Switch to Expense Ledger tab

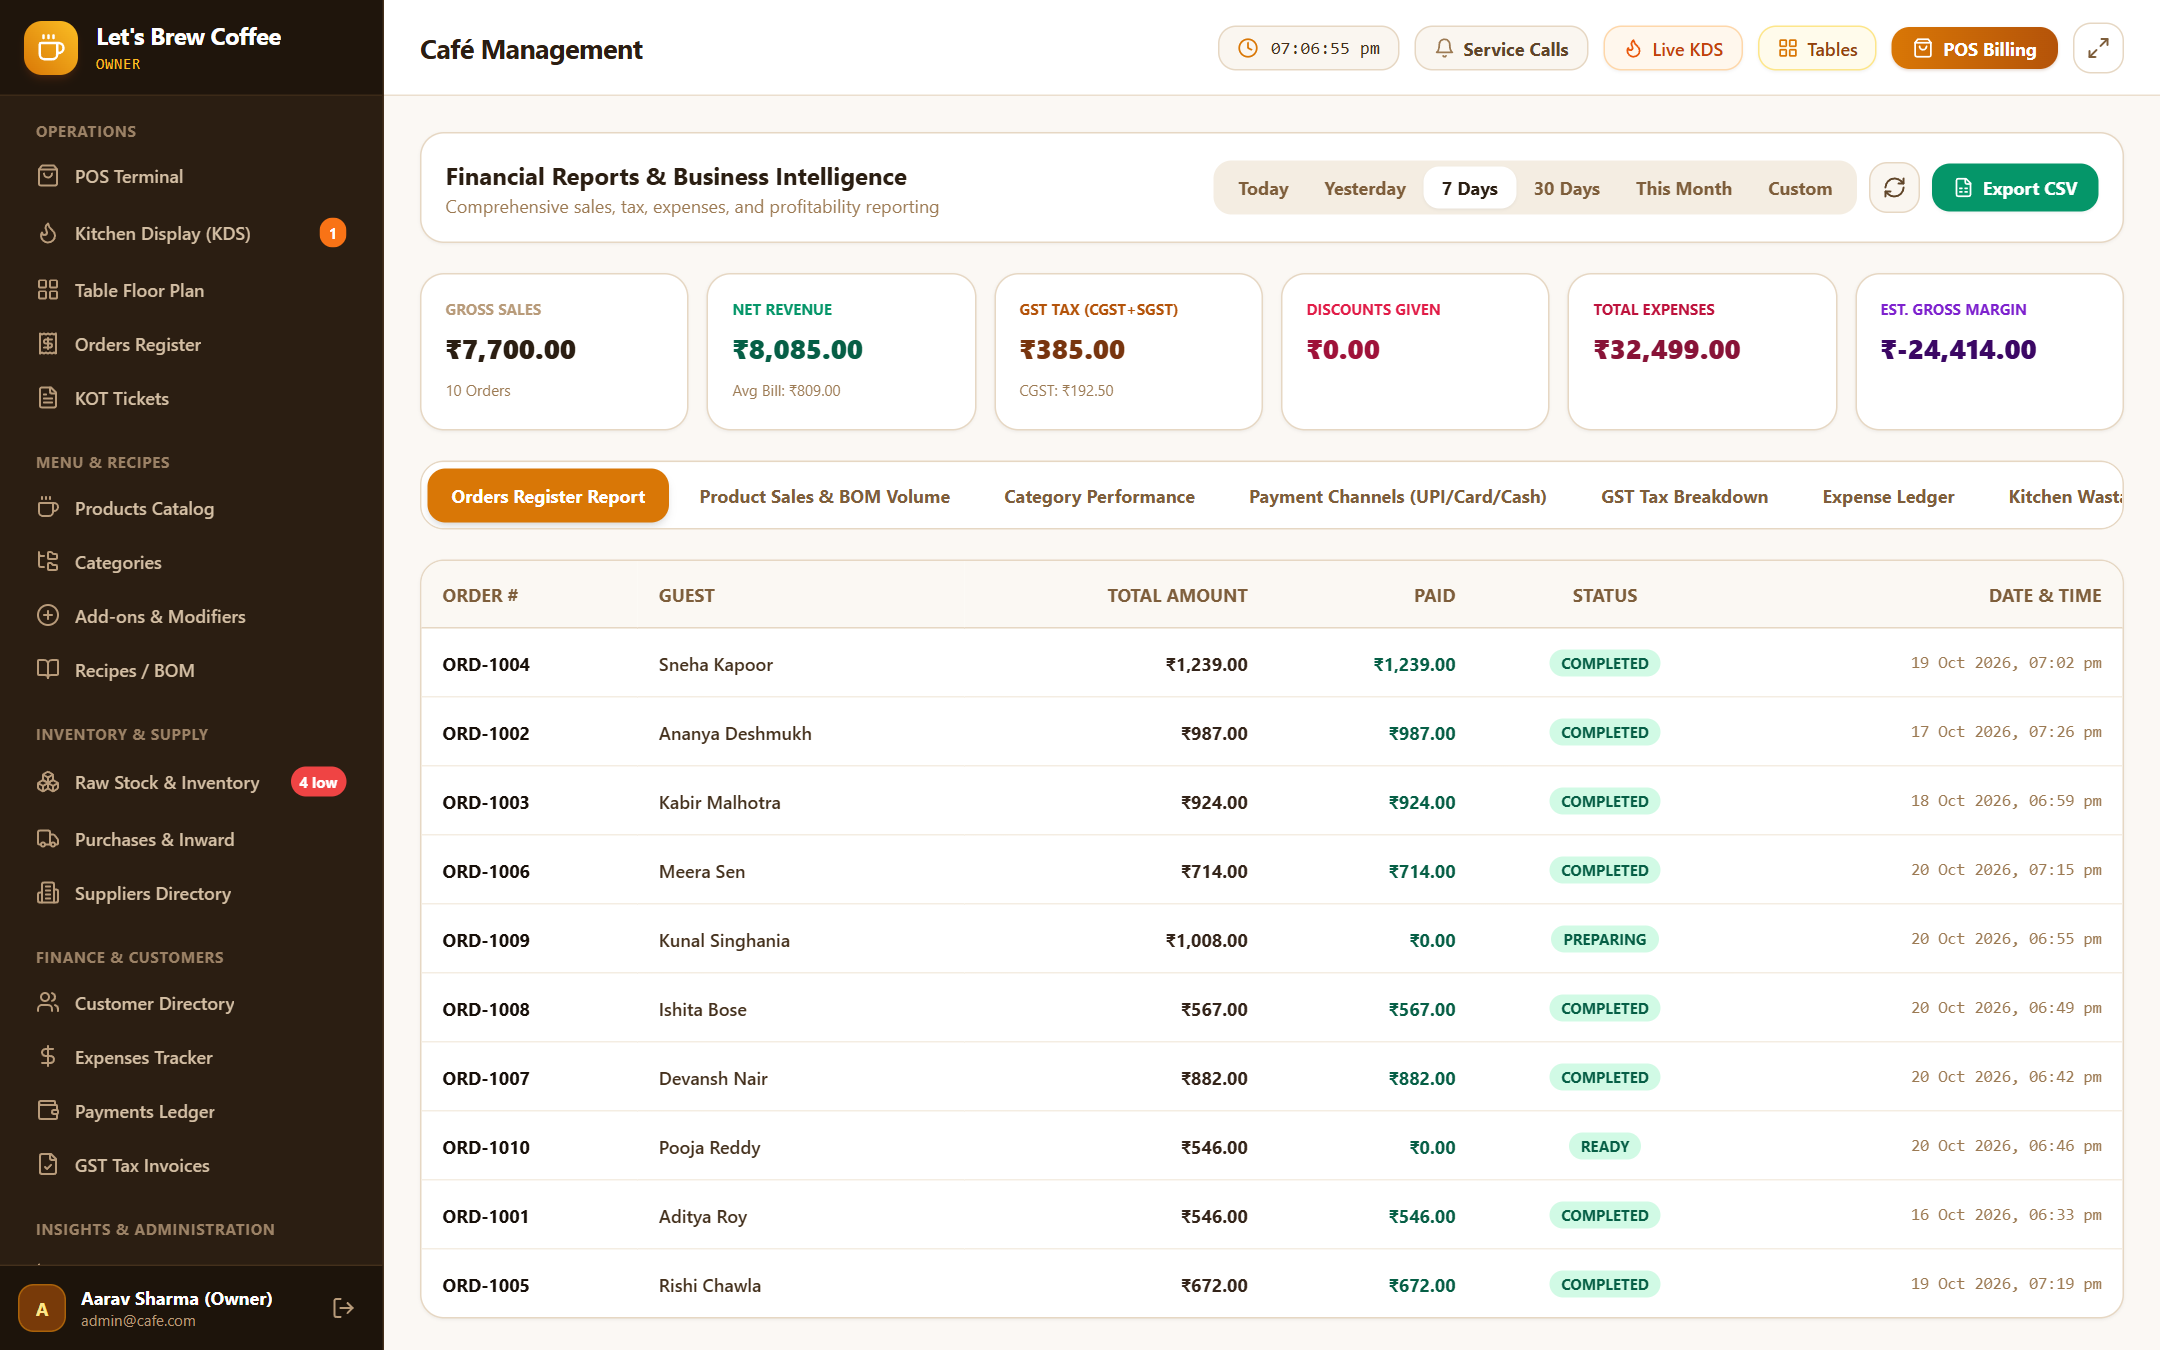1888,496
